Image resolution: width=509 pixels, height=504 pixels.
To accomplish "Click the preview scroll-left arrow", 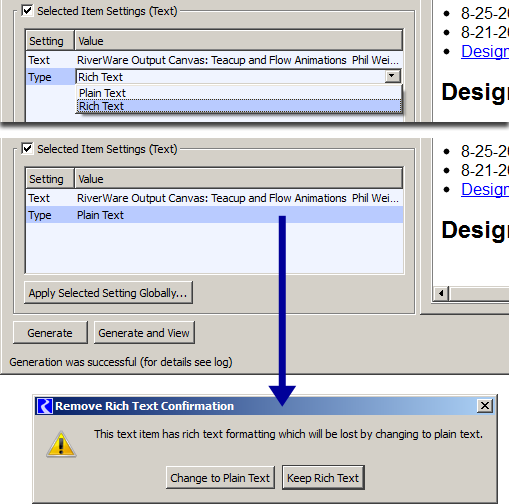I will pyautogui.click(x=441, y=293).
